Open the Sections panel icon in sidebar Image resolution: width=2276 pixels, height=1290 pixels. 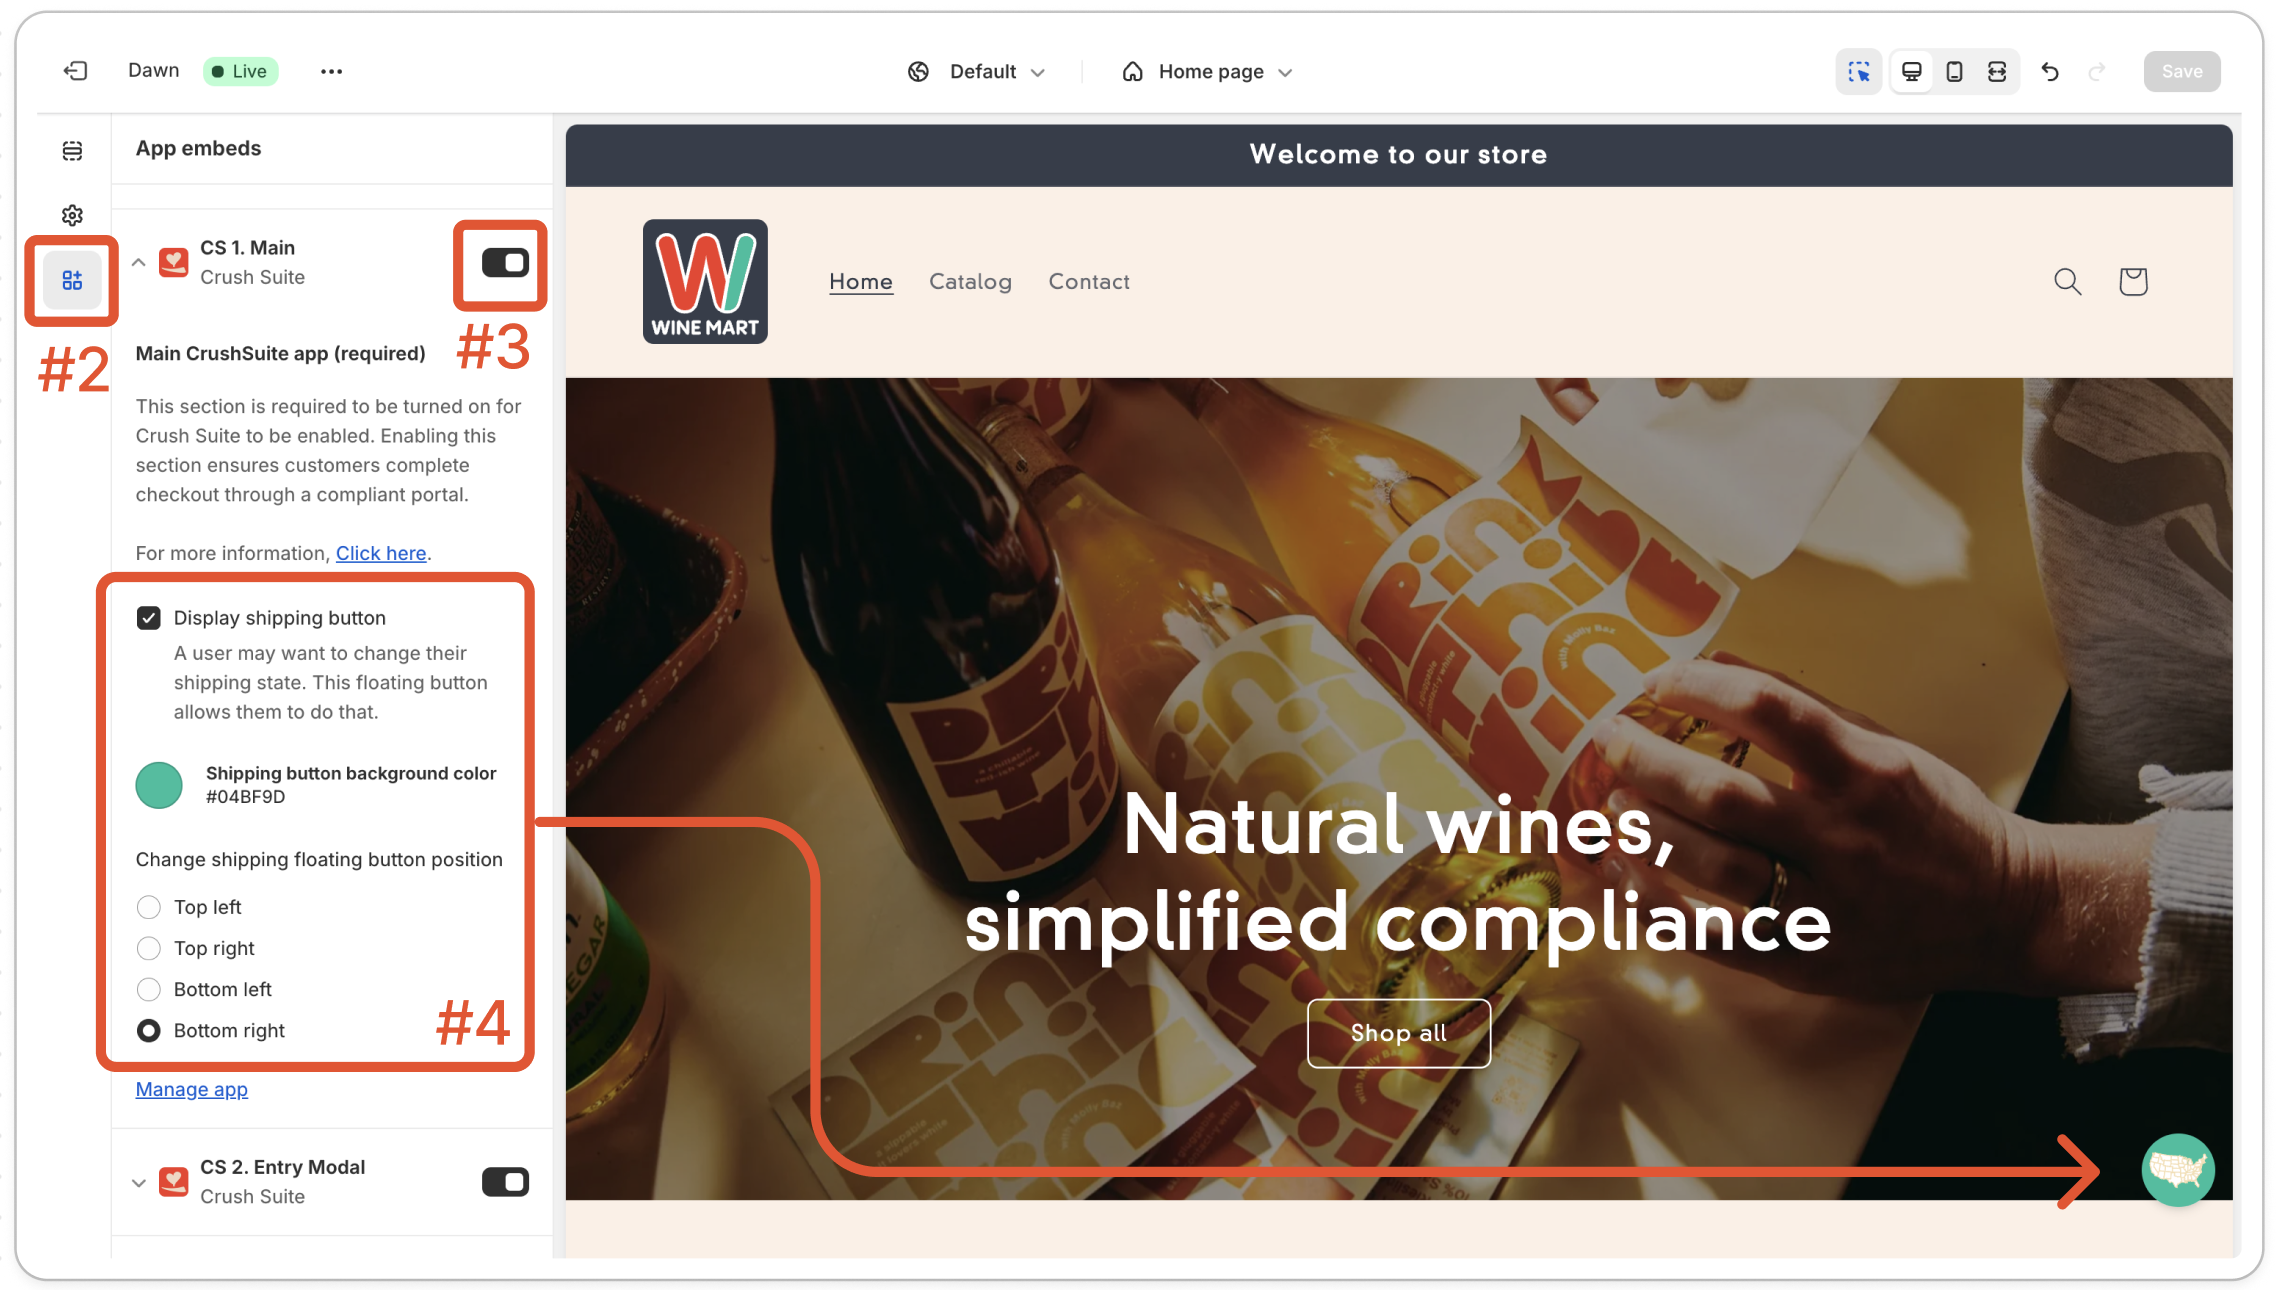[x=72, y=150]
